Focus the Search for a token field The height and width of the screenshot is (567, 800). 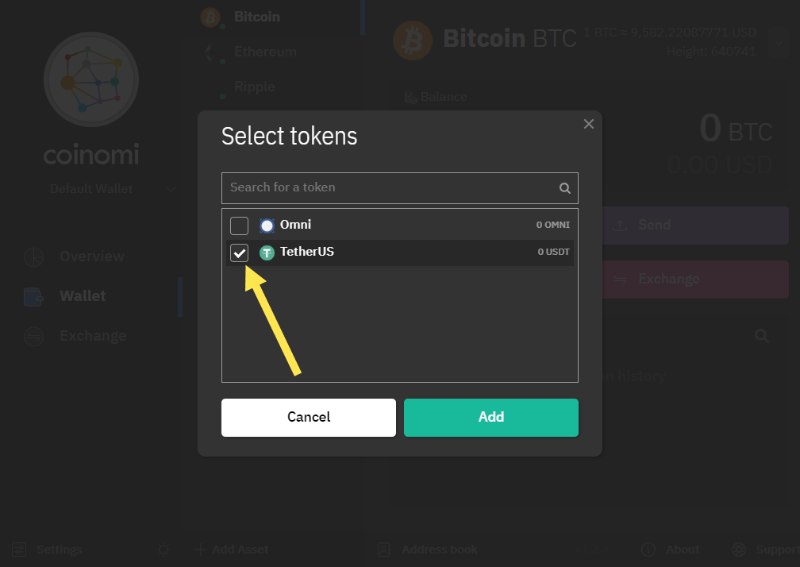[400, 188]
